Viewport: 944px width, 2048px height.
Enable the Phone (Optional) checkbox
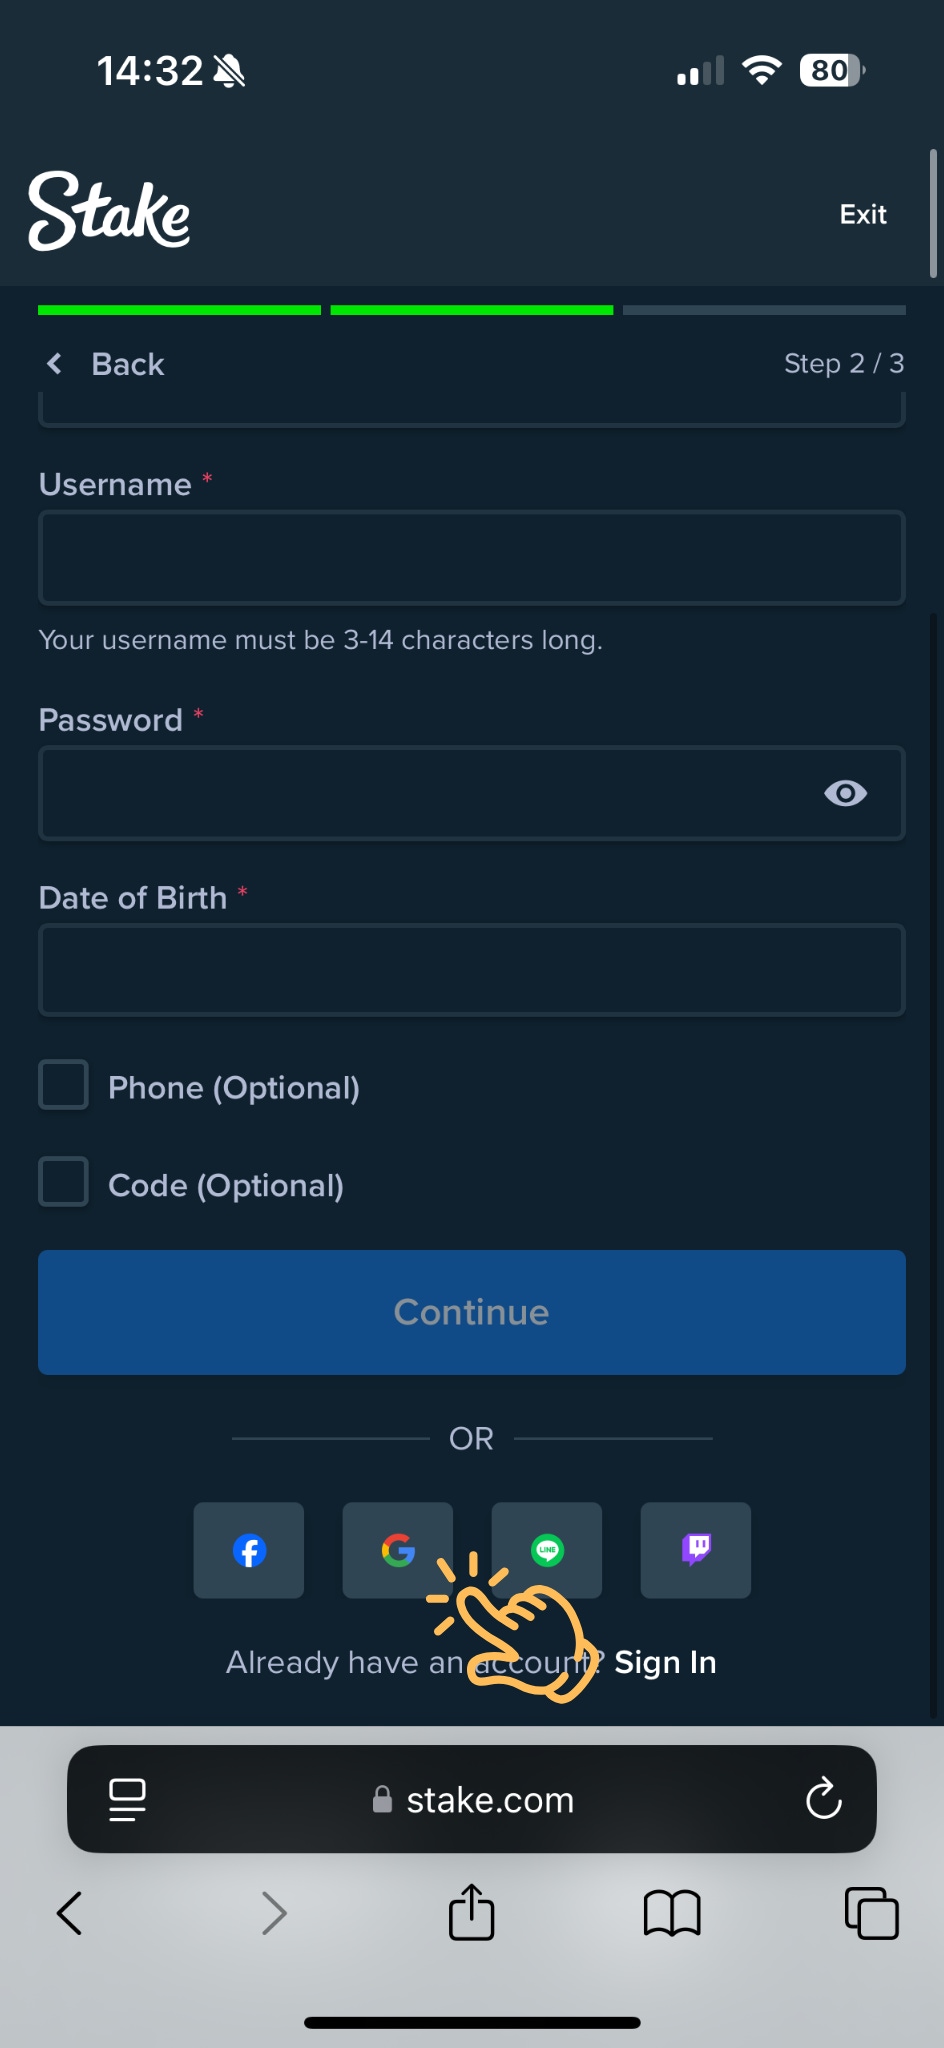click(63, 1084)
